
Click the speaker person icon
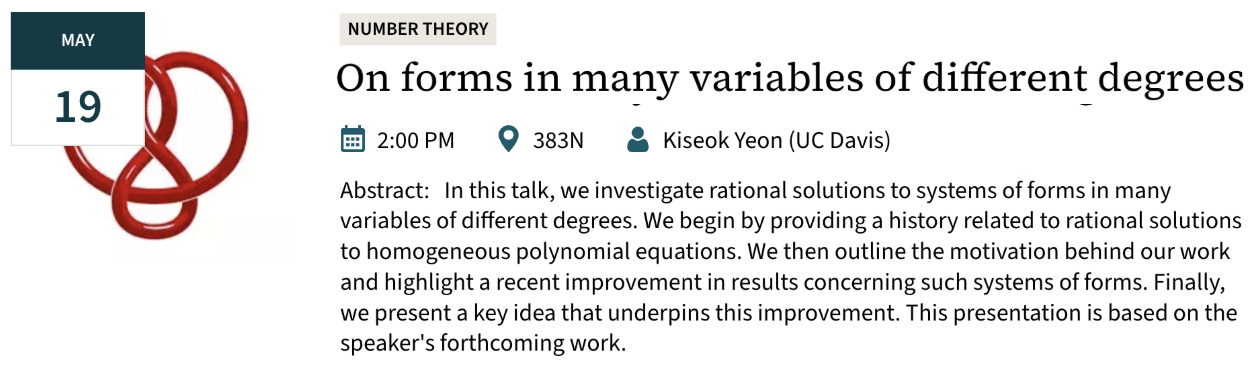click(637, 140)
